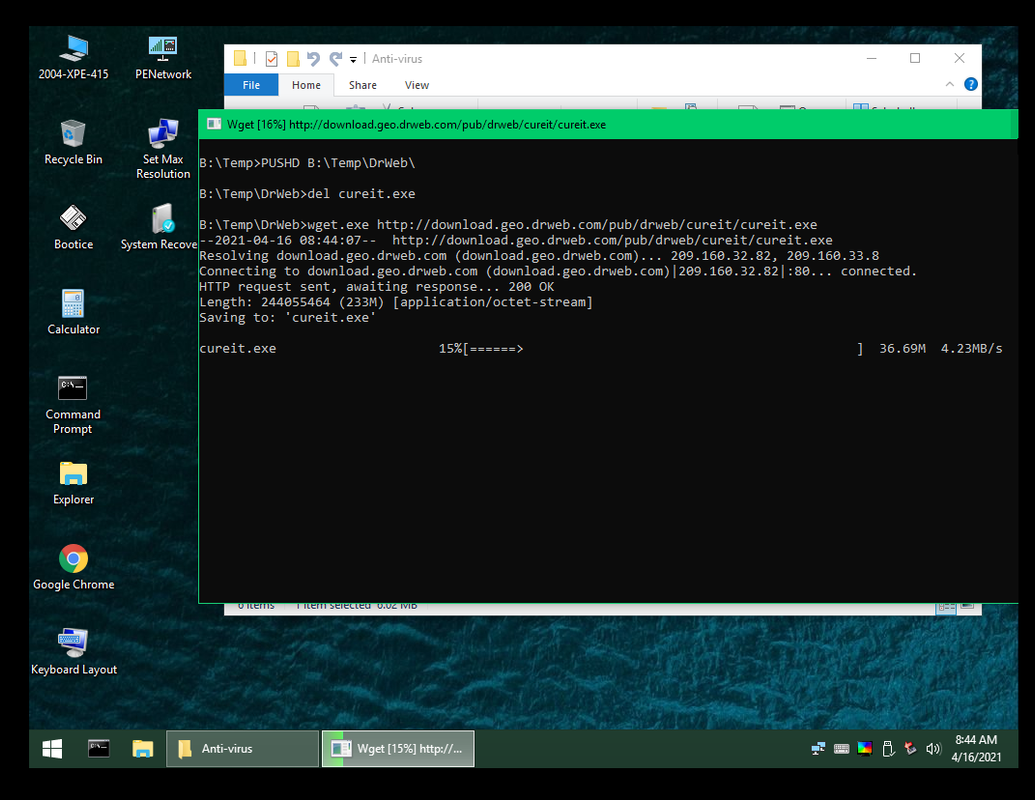Click the New Folder quick access icon
This screenshot has height=800, width=1035.
(x=293, y=59)
